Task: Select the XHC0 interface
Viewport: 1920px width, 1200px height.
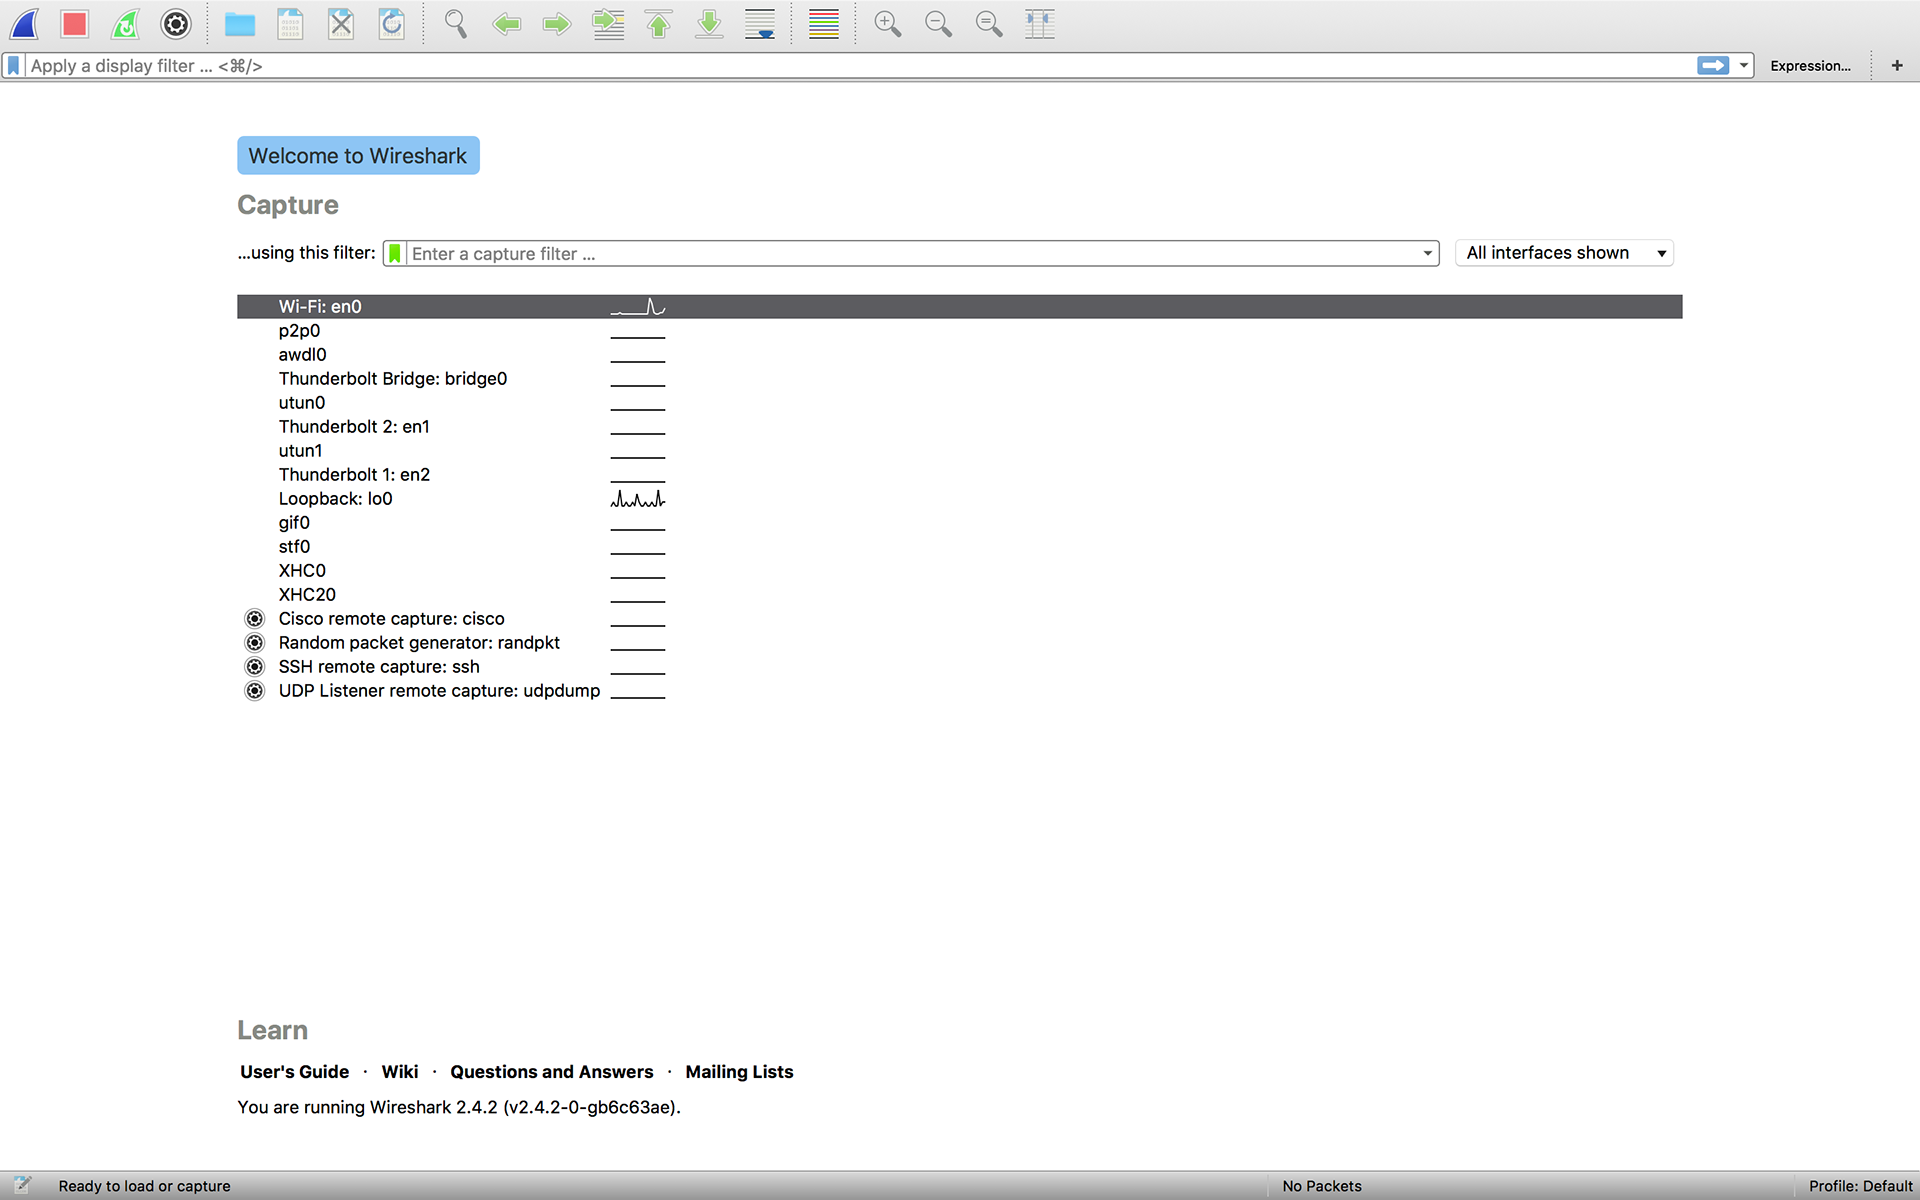Action: (x=960, y=570)
